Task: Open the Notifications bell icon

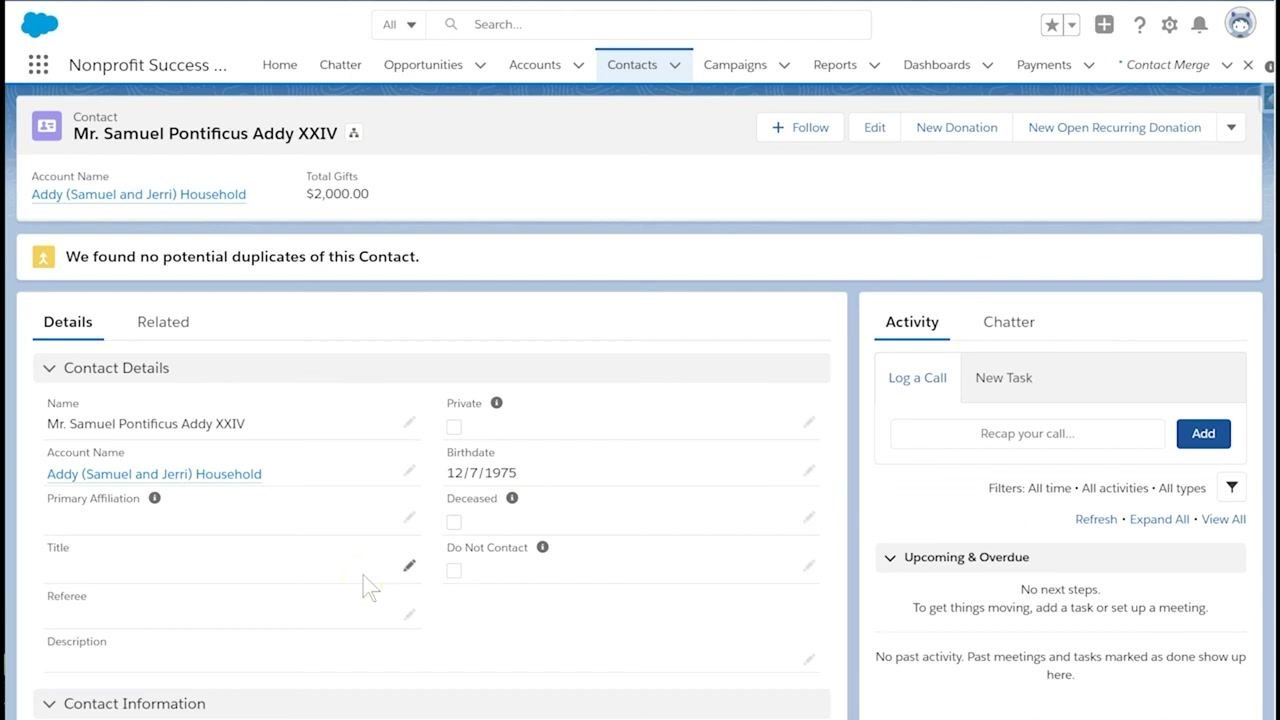Action: click(x=1200, y=25)
